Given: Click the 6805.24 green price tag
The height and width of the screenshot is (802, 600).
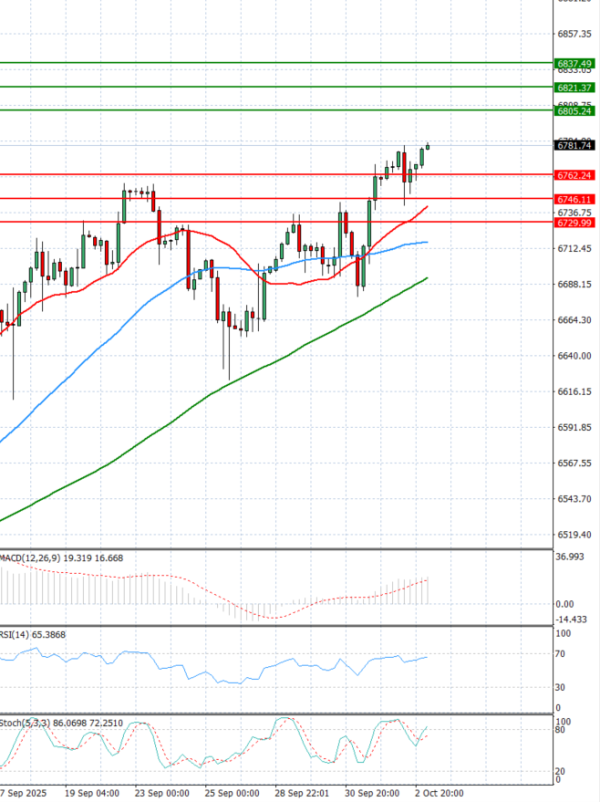Looking at the screenshot, I should (574, 111).
